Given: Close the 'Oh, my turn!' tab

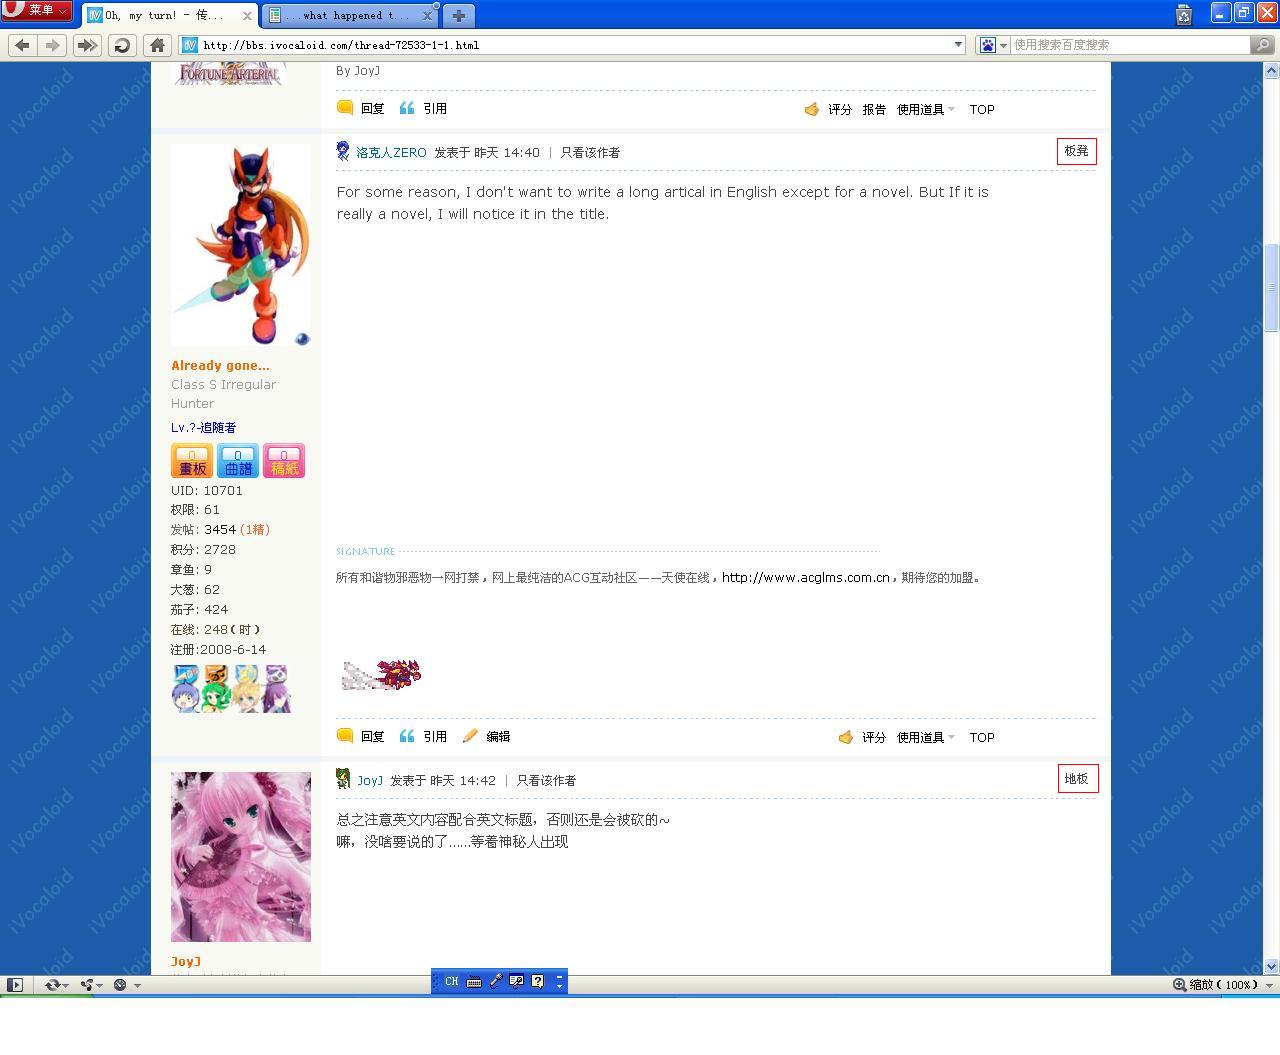Looking at the screenshot, I should tap(247, 16).
